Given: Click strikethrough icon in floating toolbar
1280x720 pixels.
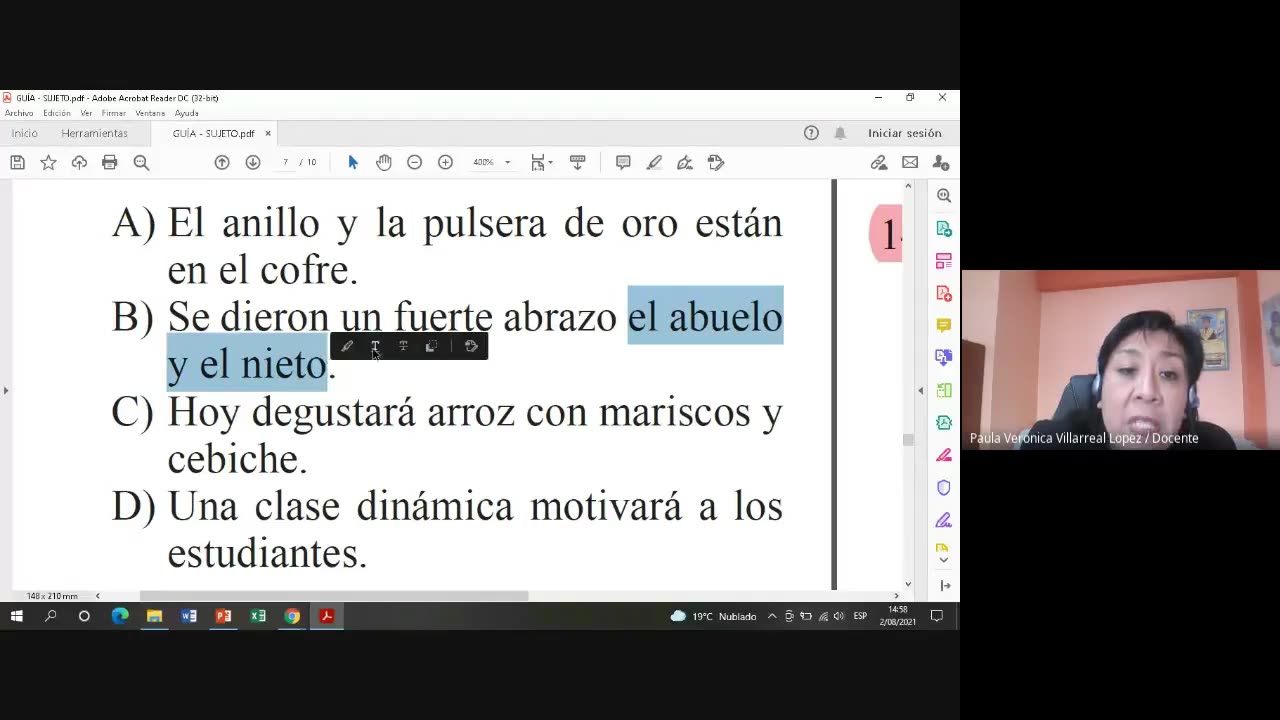Looking at the screenshot, I should [x=403, y=346].
